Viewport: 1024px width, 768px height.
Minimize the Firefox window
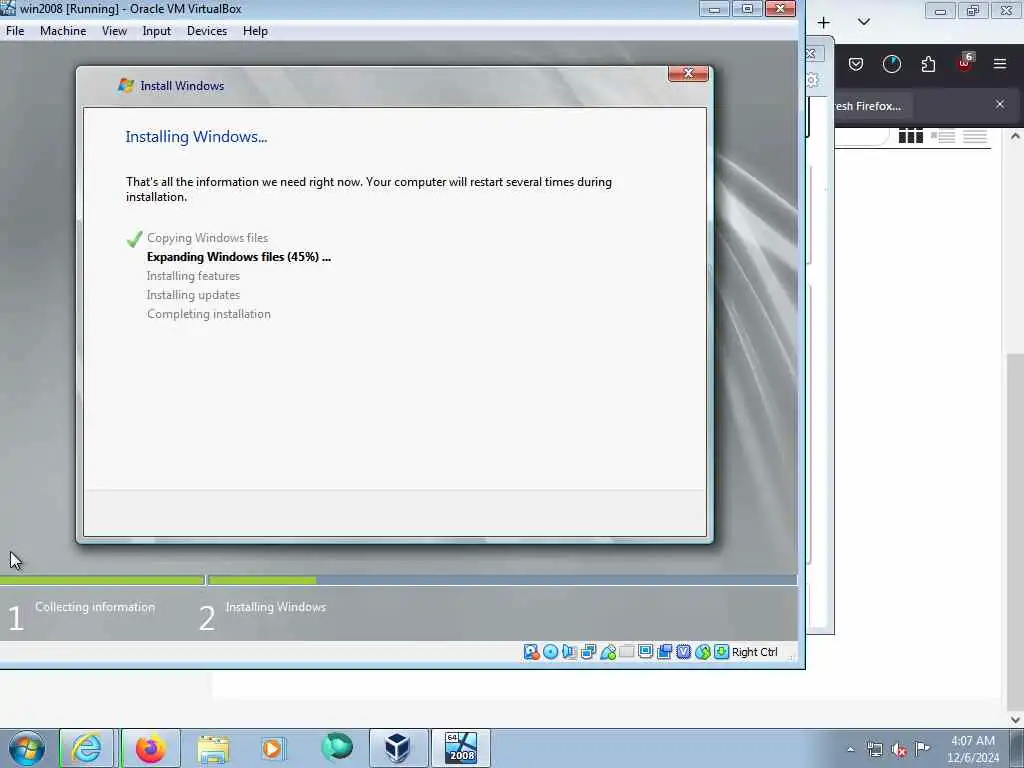tap(940, 10)
